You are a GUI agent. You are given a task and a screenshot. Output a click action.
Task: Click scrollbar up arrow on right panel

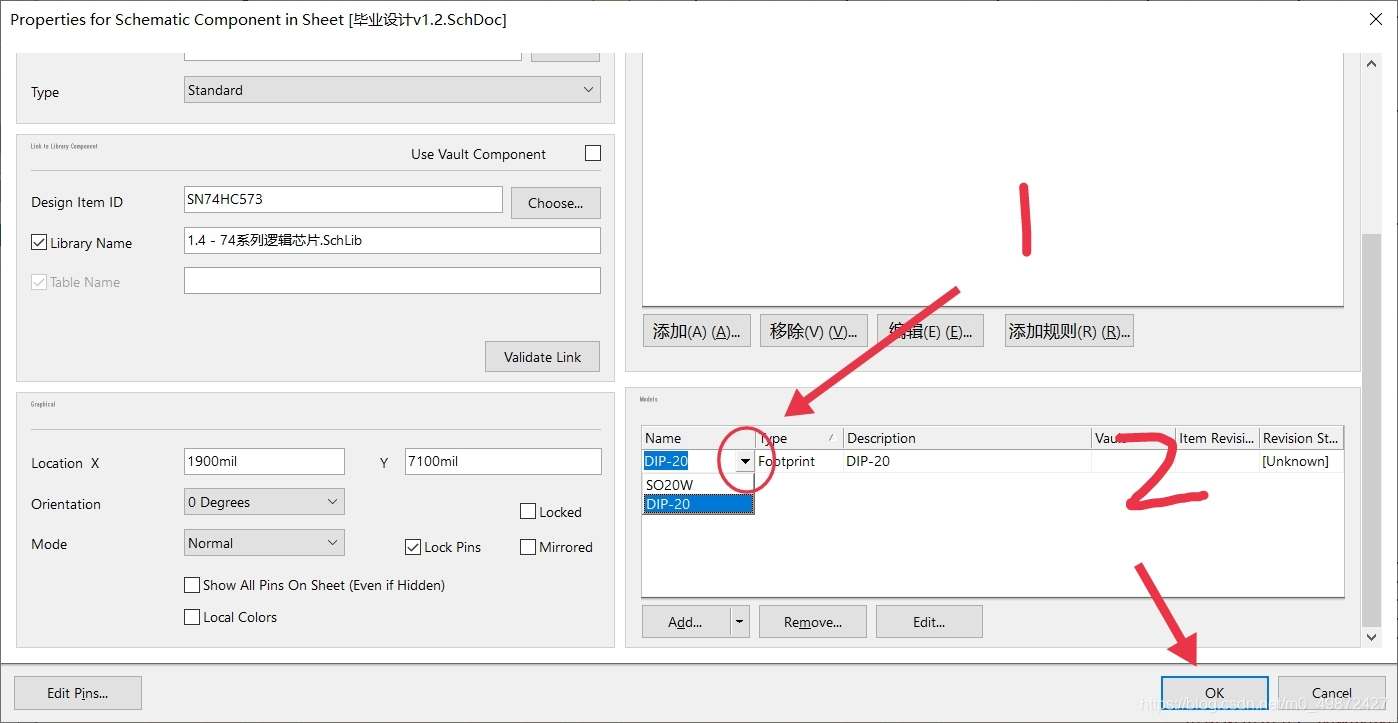tap(1373, 63)
